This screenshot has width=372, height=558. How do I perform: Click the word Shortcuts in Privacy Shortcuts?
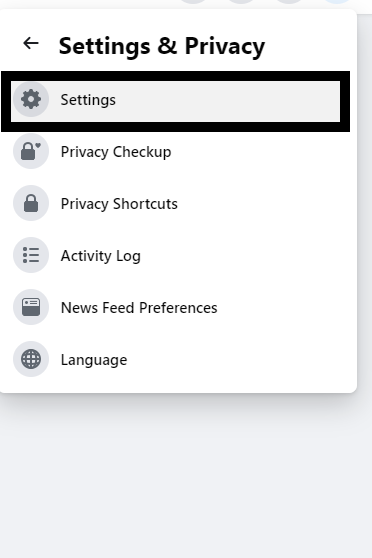[x=145, y=204]
